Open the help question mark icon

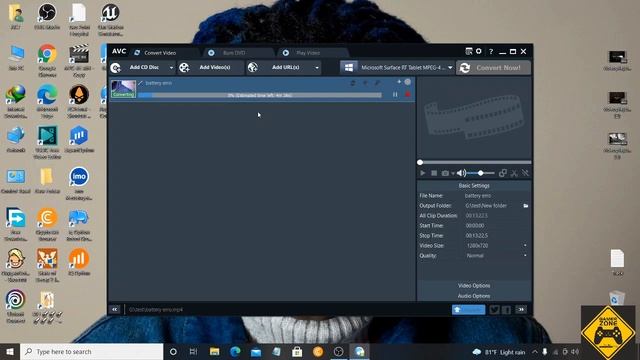point(491,51)
